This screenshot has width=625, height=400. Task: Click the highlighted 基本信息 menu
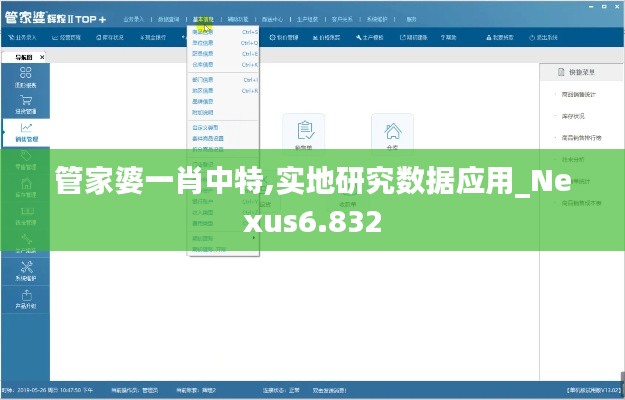point(203,19)
